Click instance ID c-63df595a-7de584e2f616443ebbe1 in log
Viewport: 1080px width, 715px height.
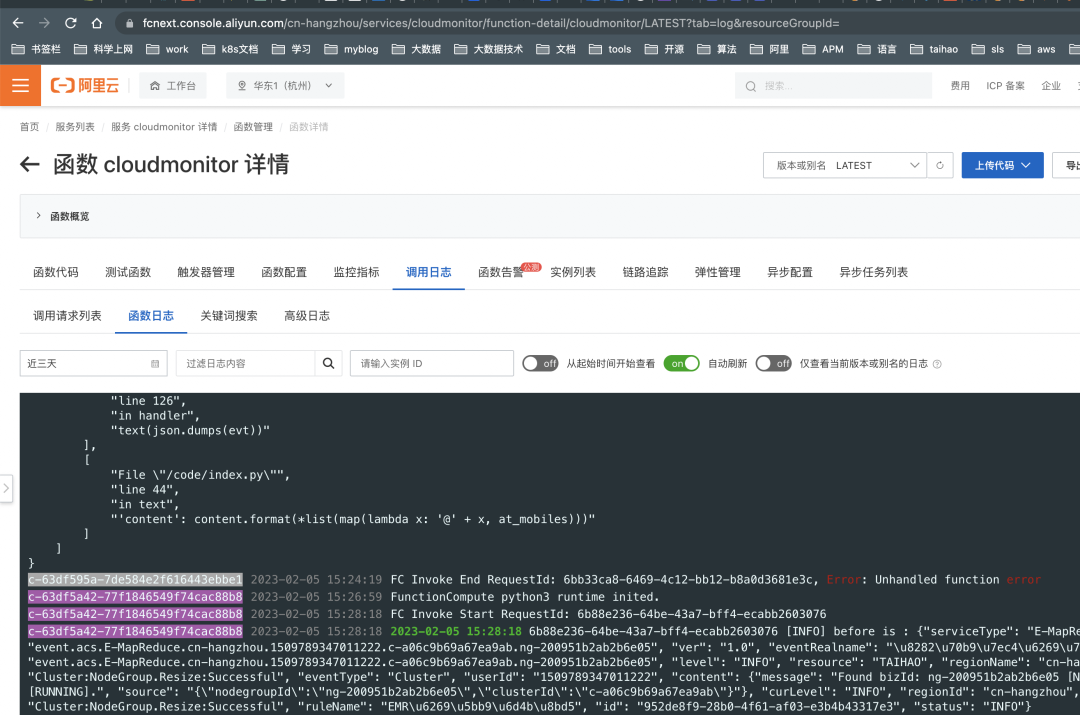point(135,579)
